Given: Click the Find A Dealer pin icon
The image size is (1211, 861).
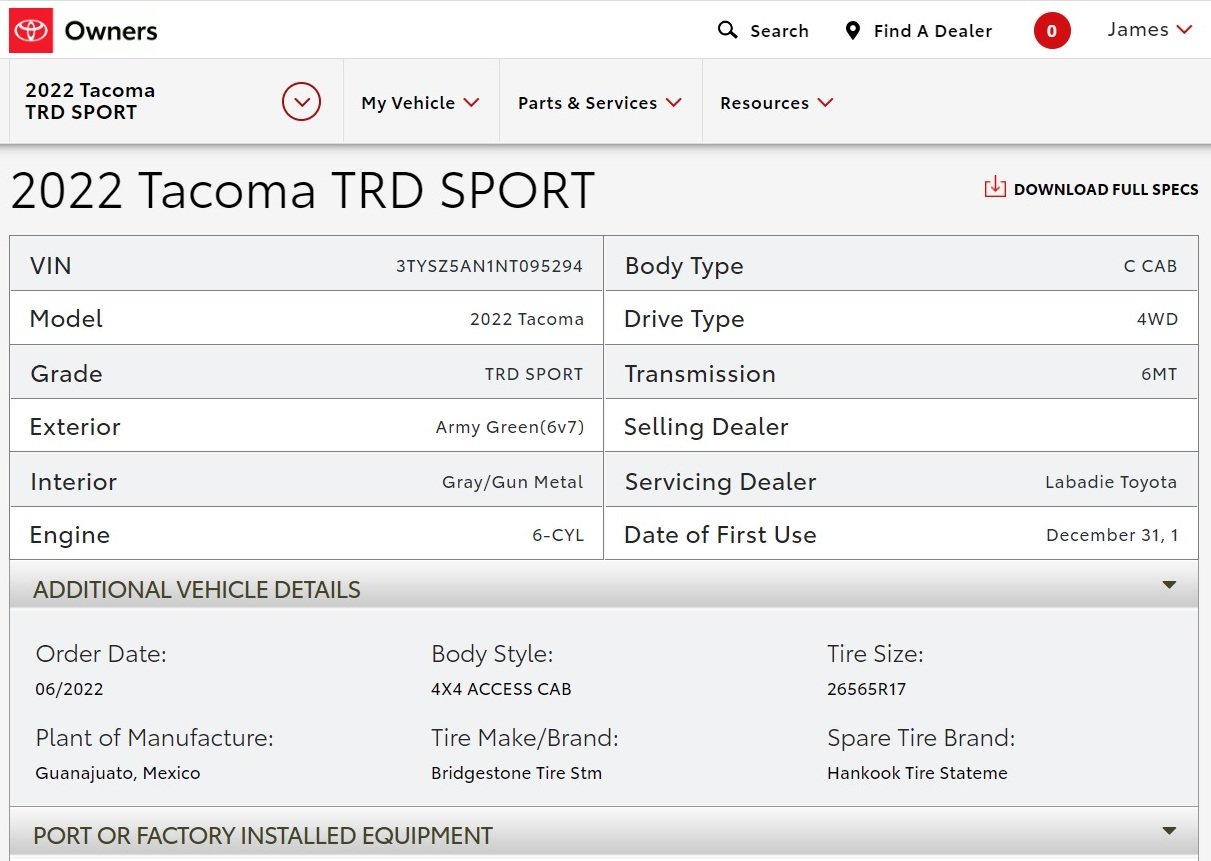Looking at the screenshot, I should 852,30.
